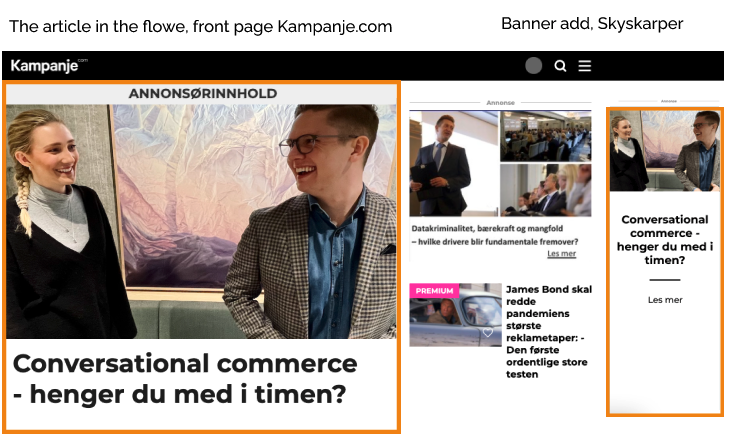729x435 pixels.
Task: Click the James Bond car thumbnail
Action: click(456, 315)
